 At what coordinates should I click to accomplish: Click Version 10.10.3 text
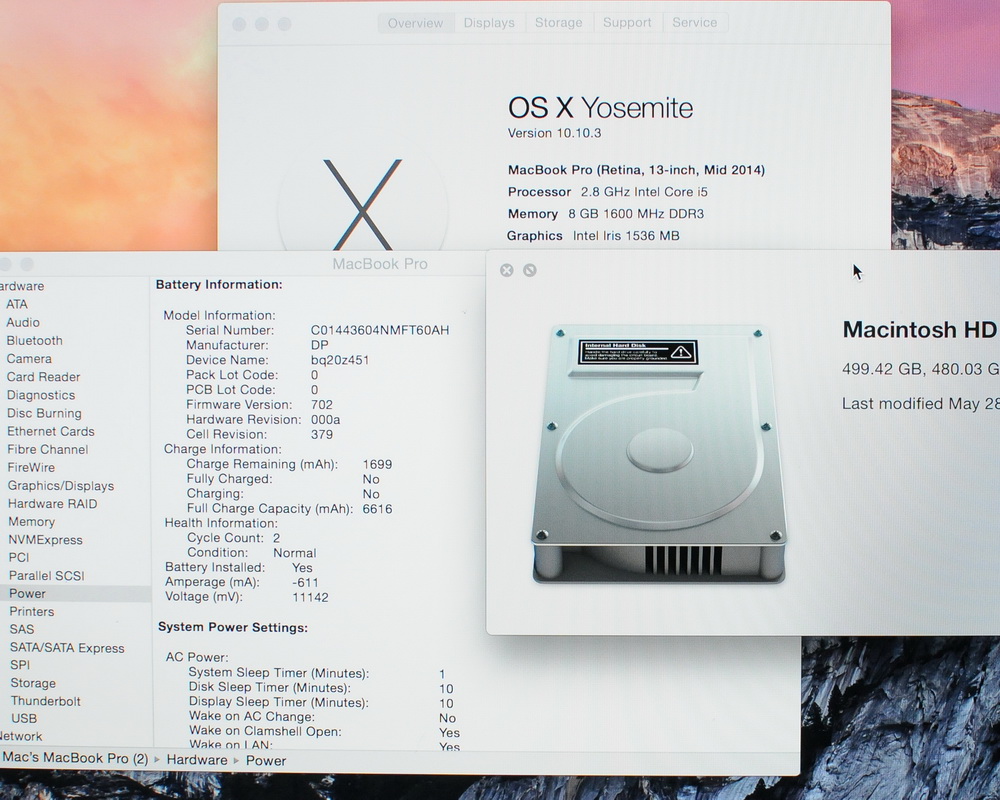(x=554, y=133)
